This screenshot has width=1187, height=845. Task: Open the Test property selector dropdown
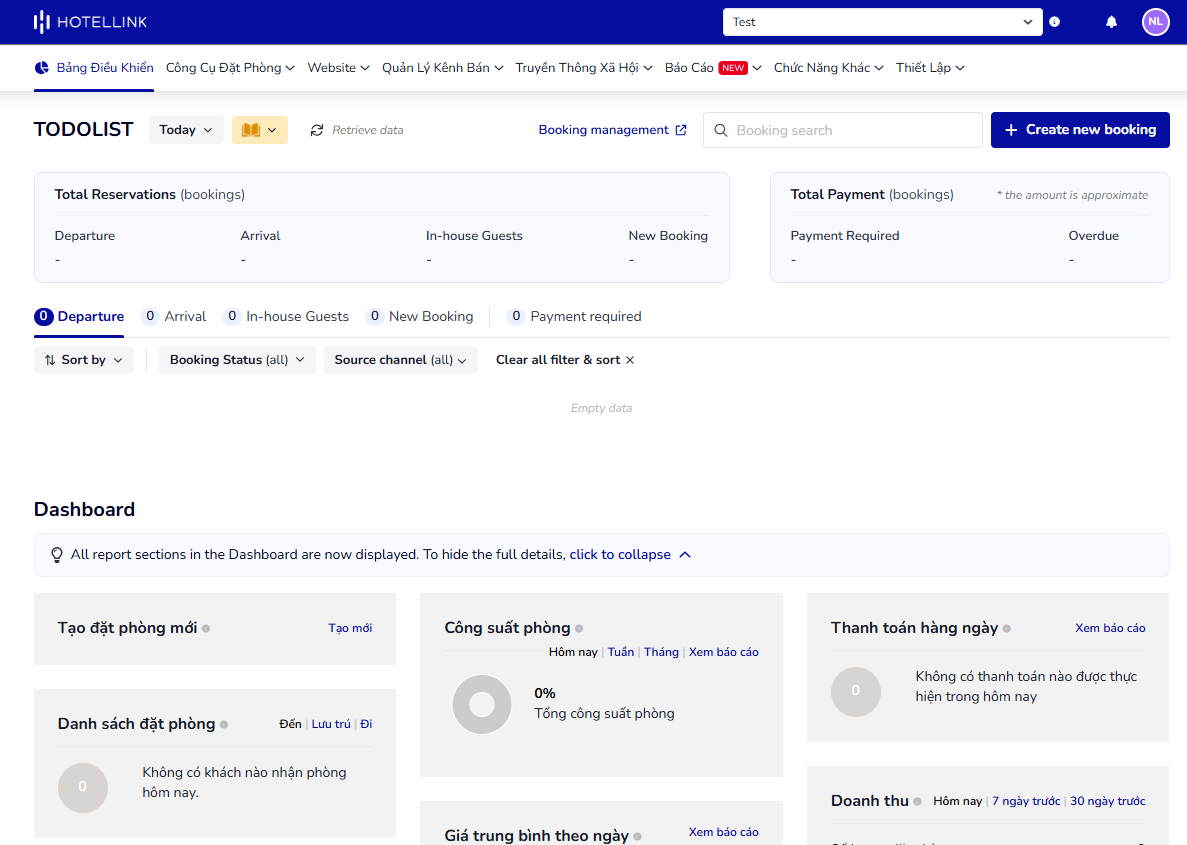[x=883, y=22]
